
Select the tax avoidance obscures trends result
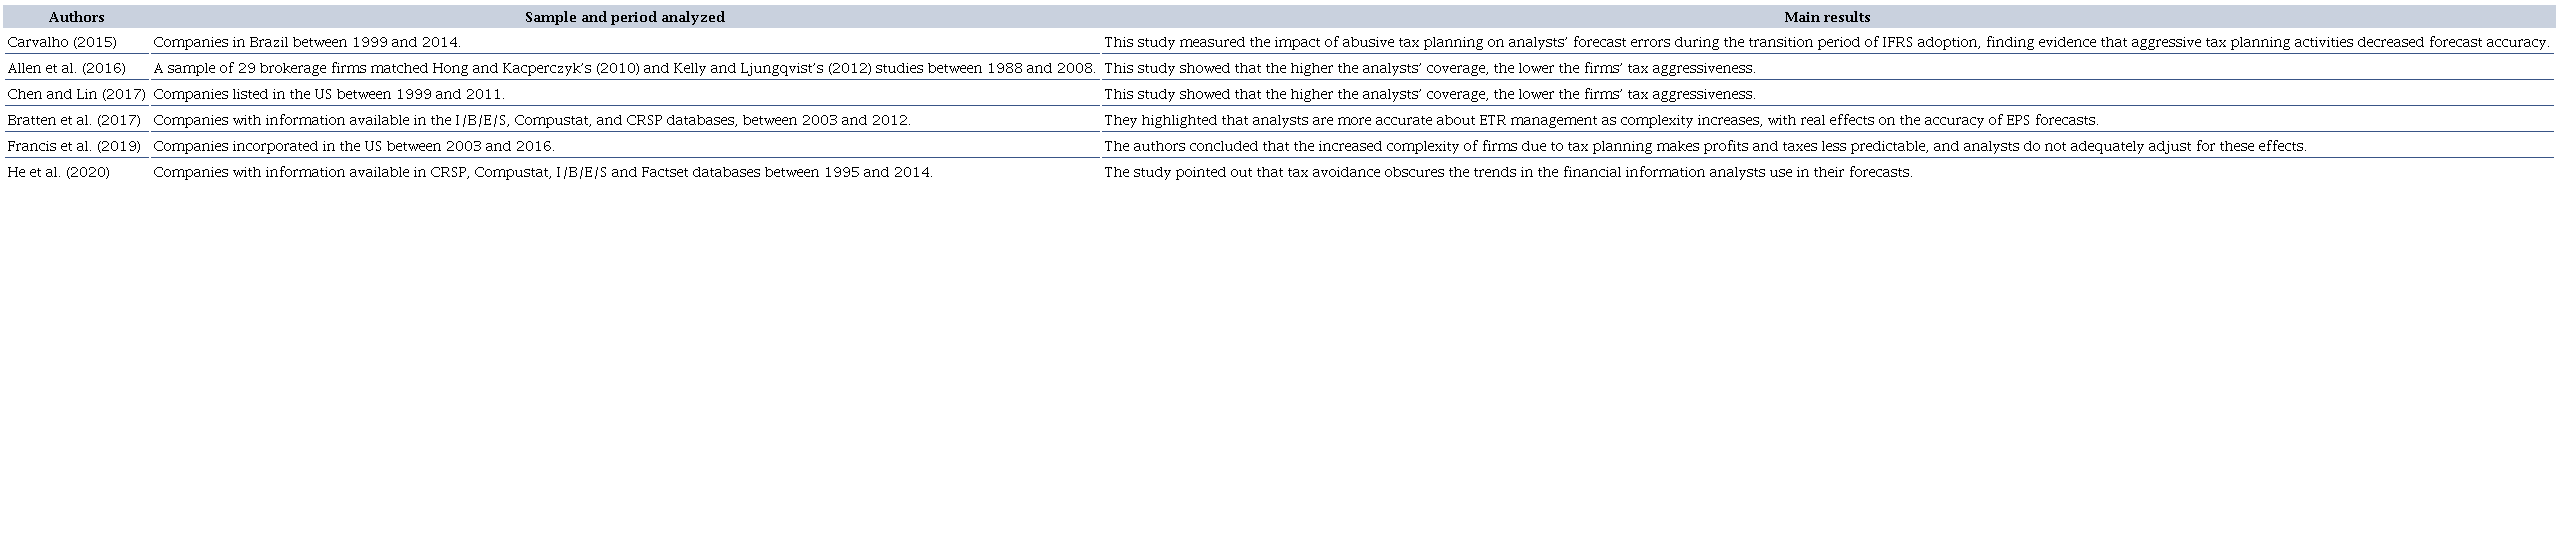click(1508, 172)
